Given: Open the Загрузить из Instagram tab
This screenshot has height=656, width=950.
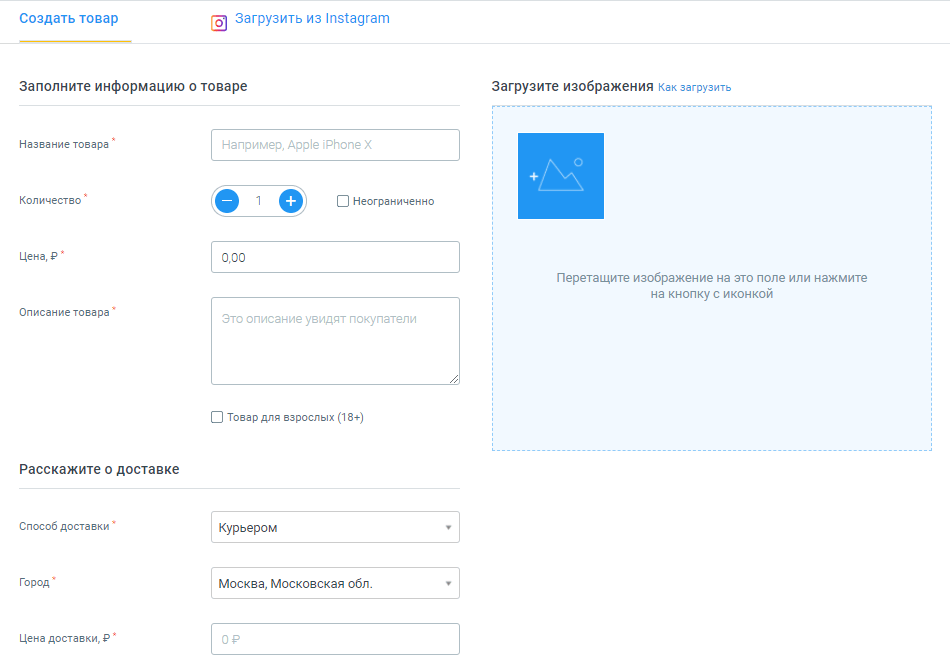Looking at the screenshot, I should tap(311, 19).
